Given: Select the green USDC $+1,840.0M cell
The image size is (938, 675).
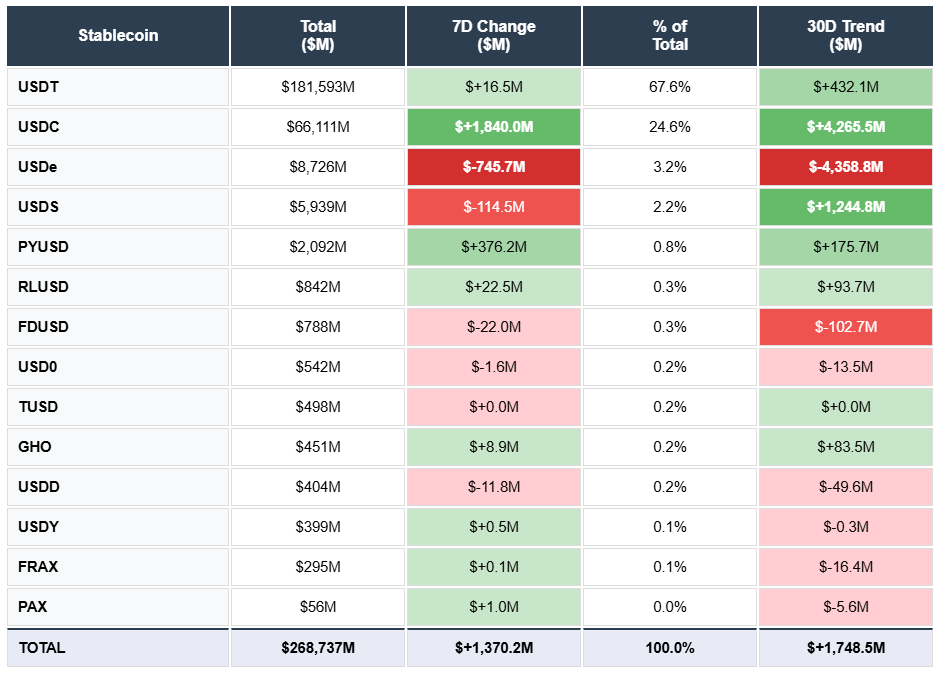Looking at the screenshot, I should coord(494,127).
